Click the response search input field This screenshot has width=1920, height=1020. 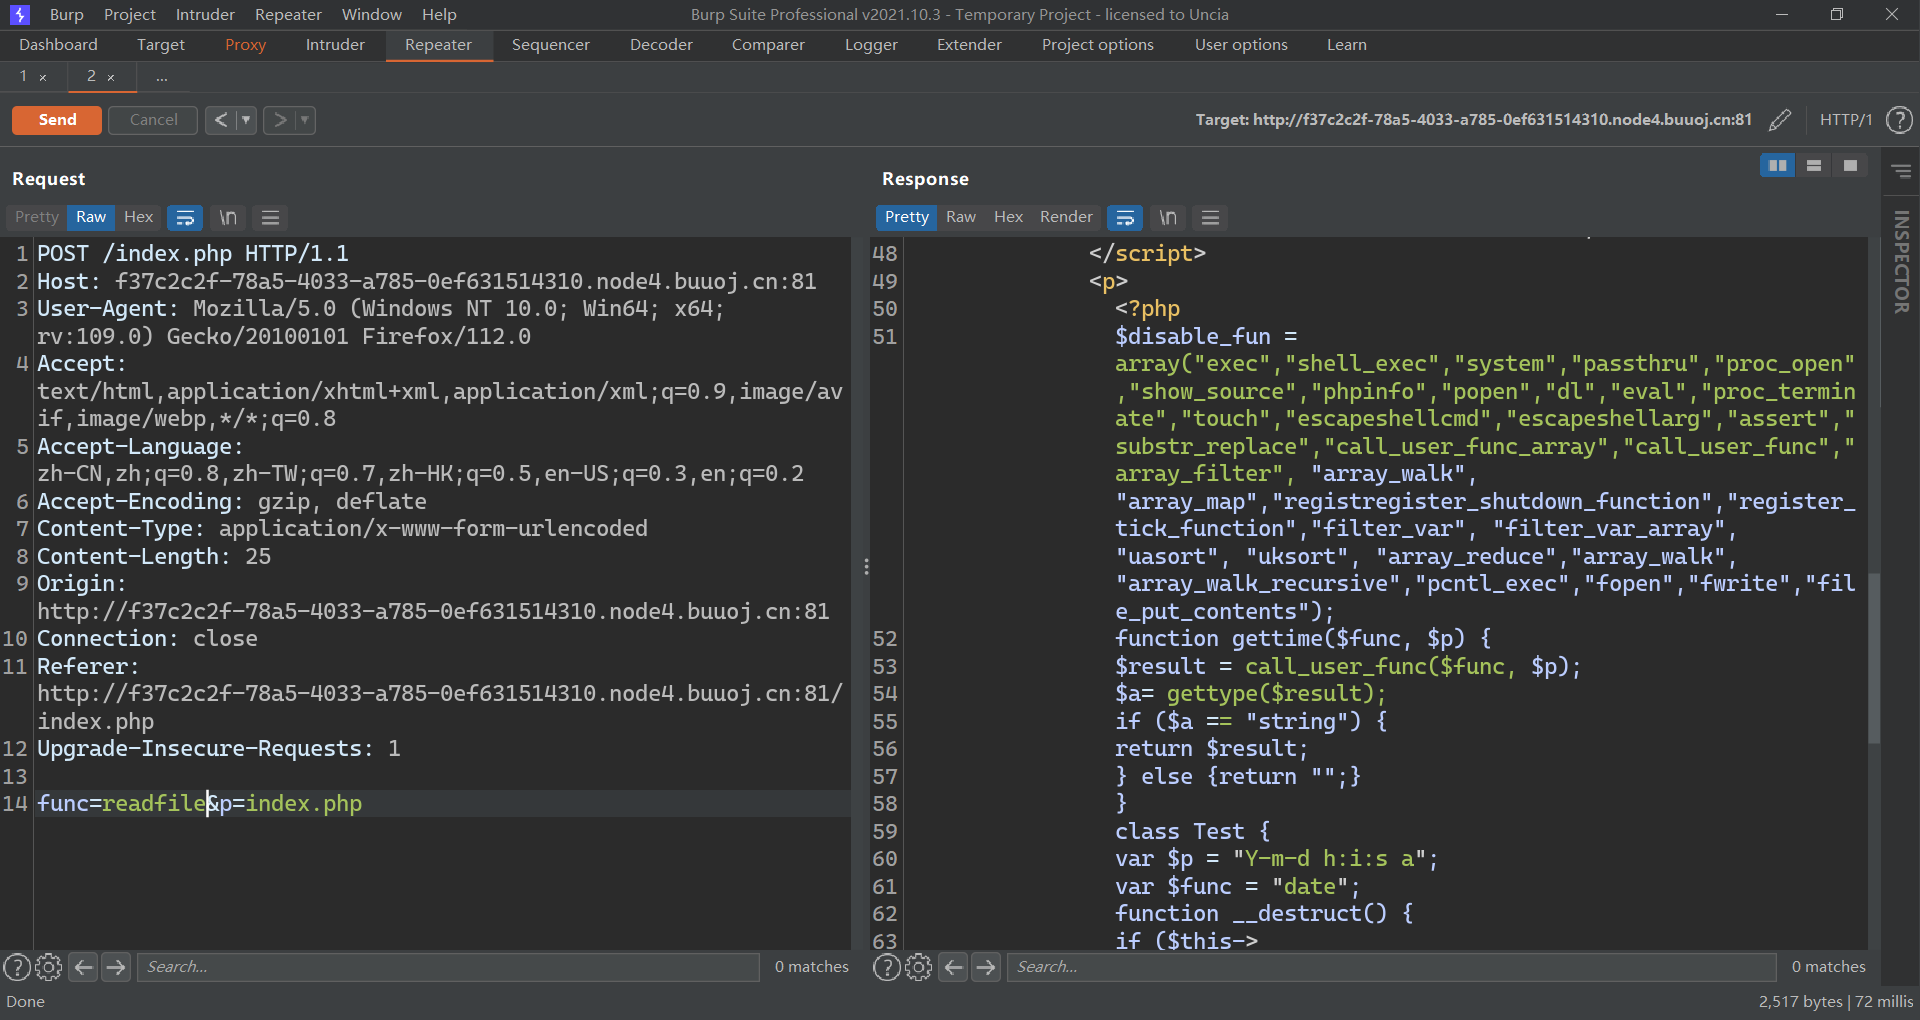click(1392, 967)
